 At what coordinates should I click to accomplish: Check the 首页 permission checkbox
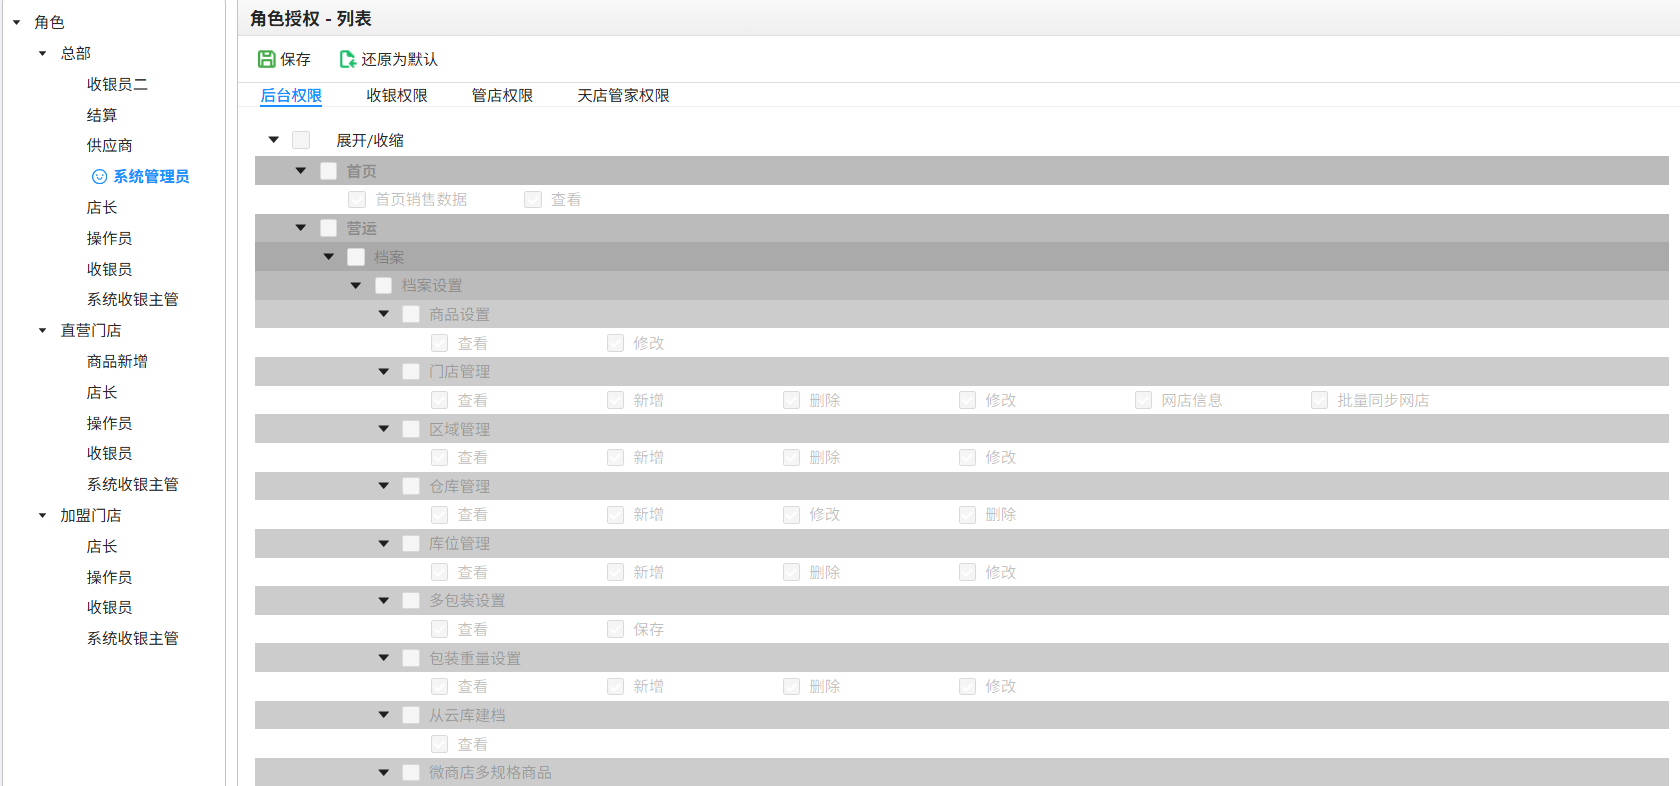click(328, 171)
